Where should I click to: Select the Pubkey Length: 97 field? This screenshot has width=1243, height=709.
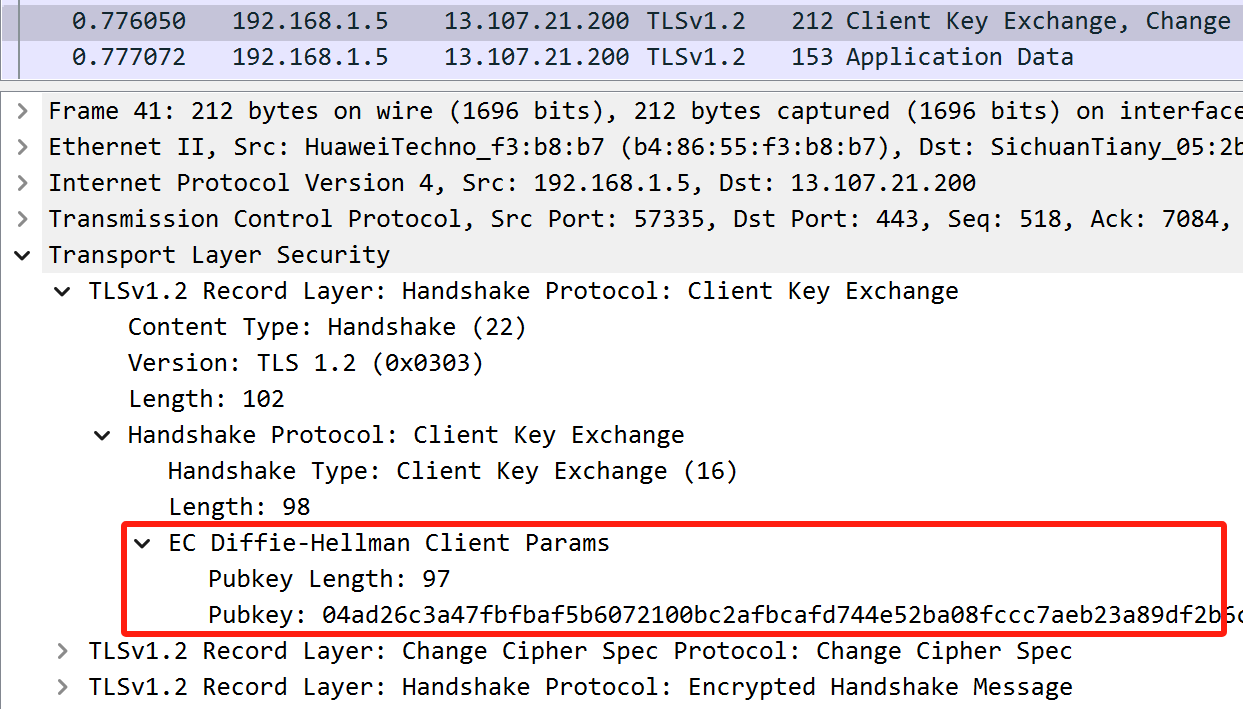[x=329, y=579]
